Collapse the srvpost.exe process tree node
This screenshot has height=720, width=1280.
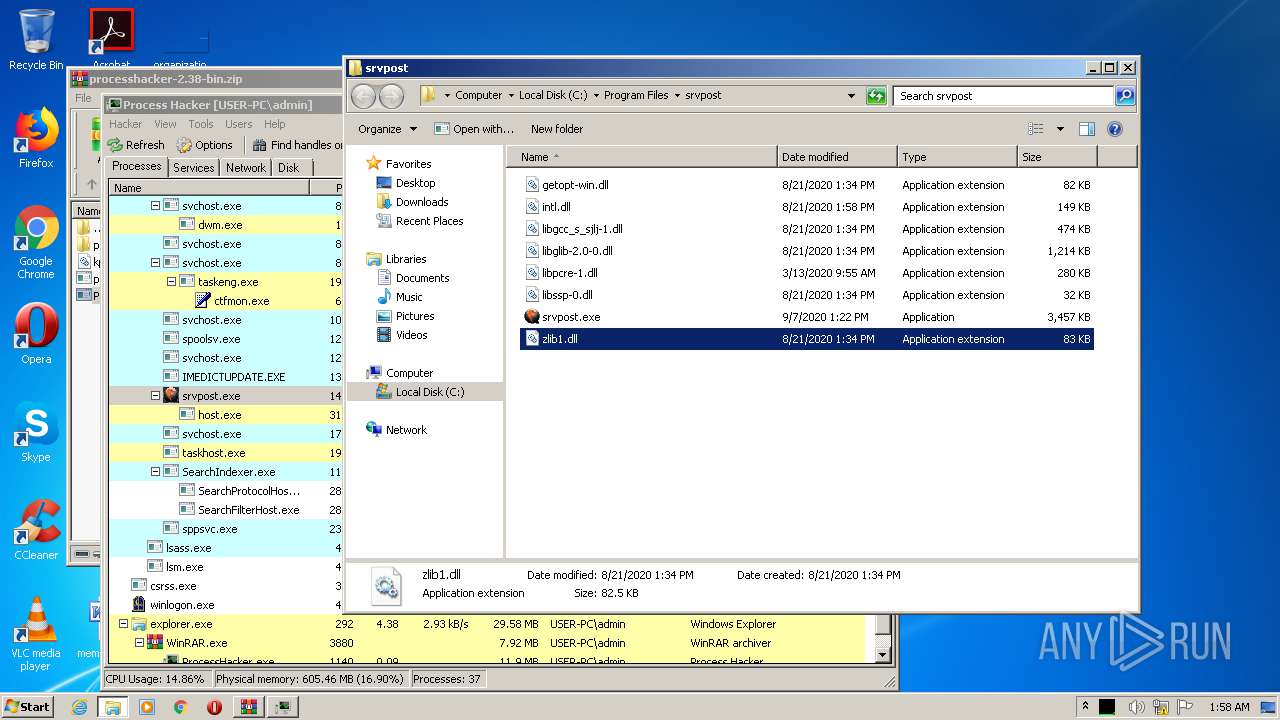[155, 396]
